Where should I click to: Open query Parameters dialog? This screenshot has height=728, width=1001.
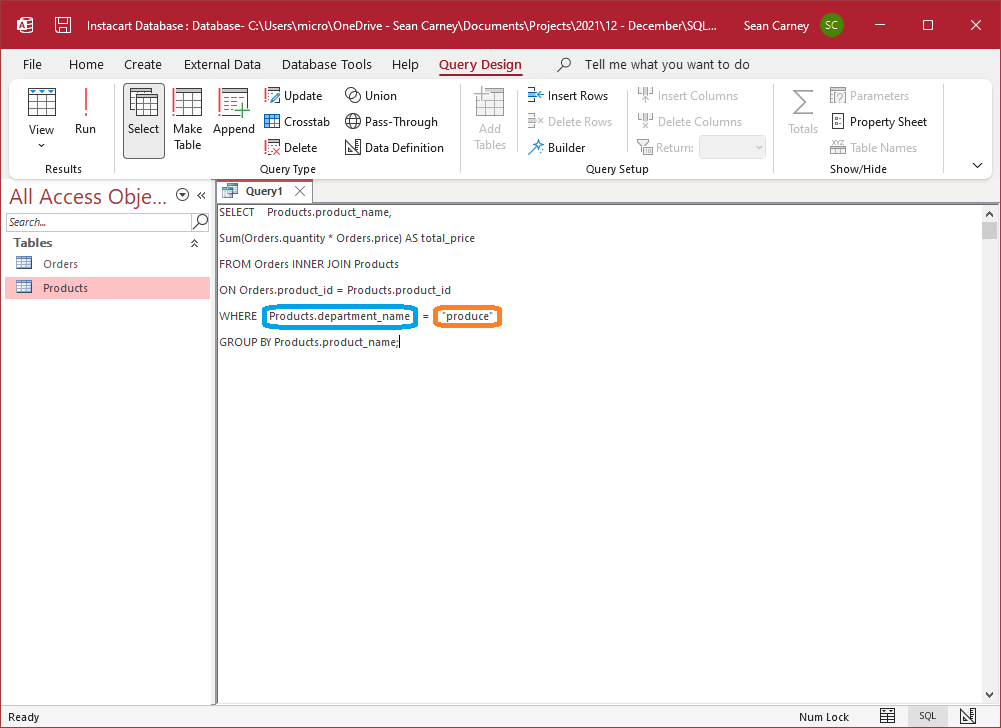(x=869, y=96)
